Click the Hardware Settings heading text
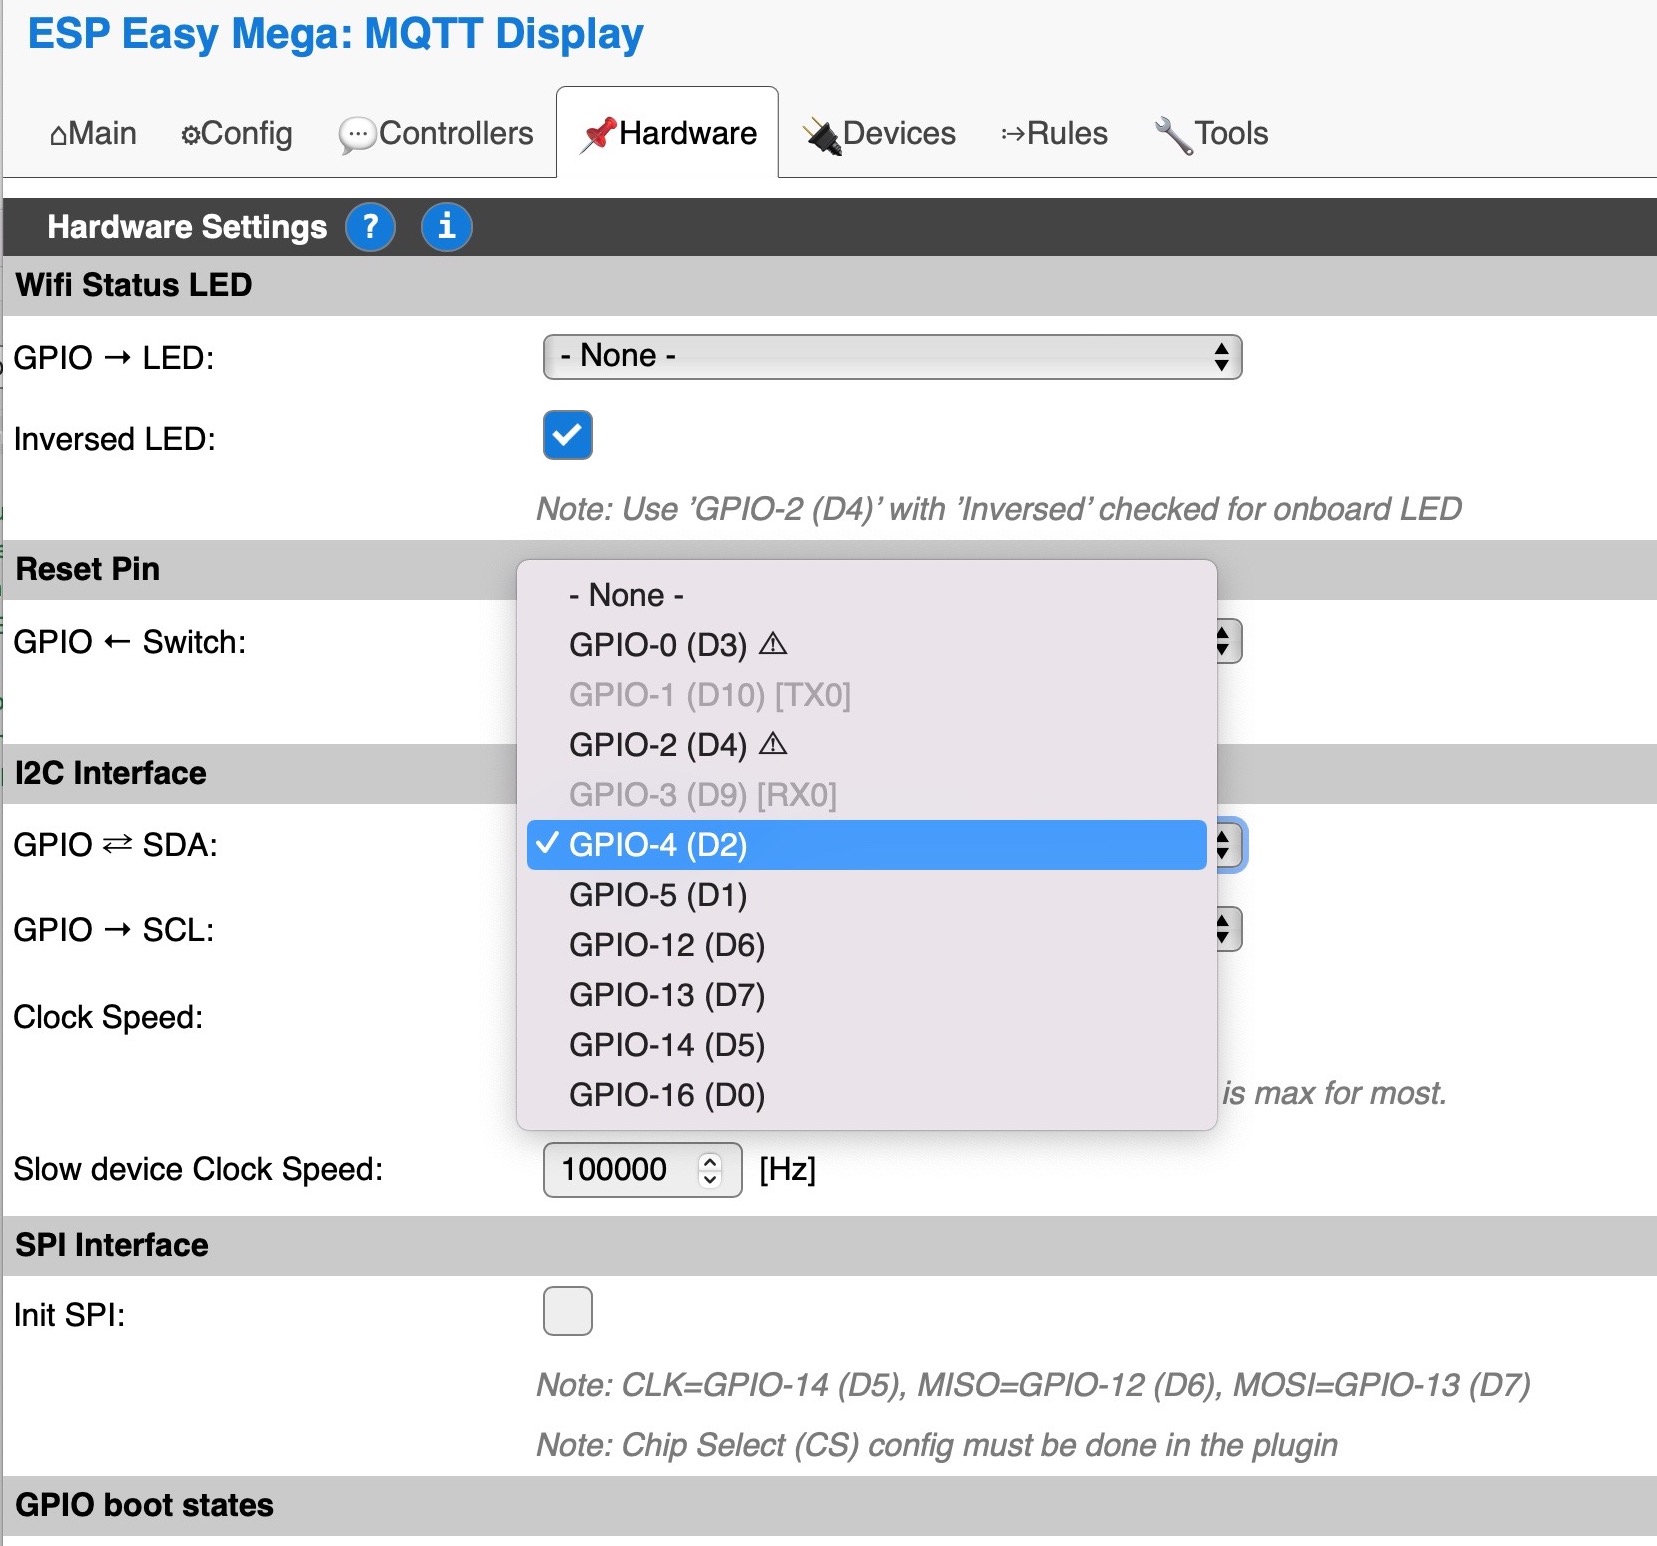The width and height of the screenshot is (1657, 1546). tap(187, 227)
